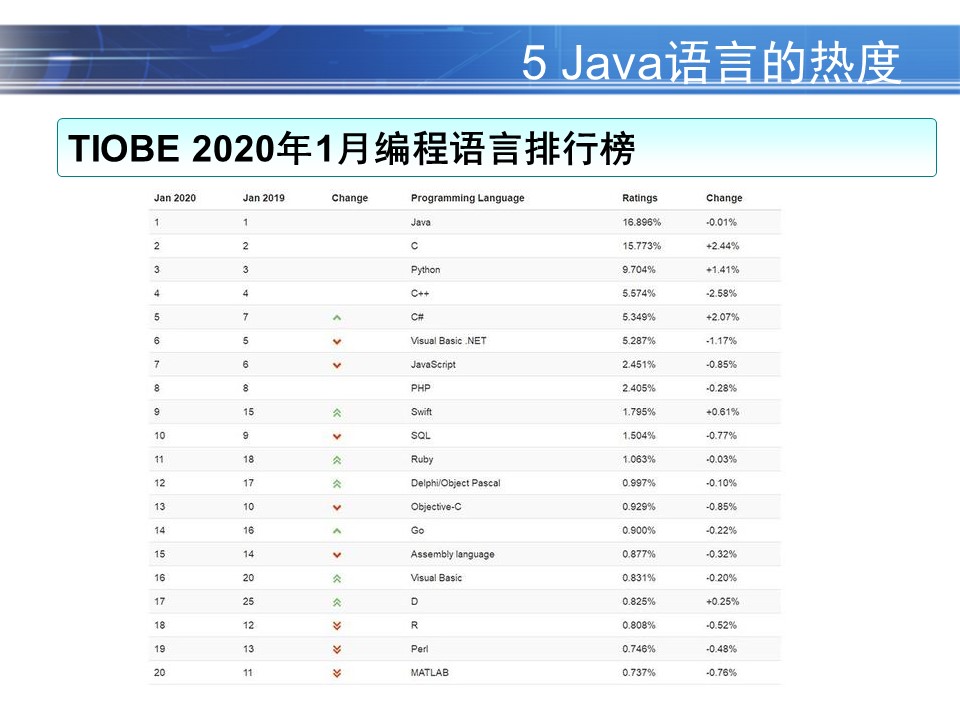
Task: Click the 'C++' language cell
Action: coord(420,293)
